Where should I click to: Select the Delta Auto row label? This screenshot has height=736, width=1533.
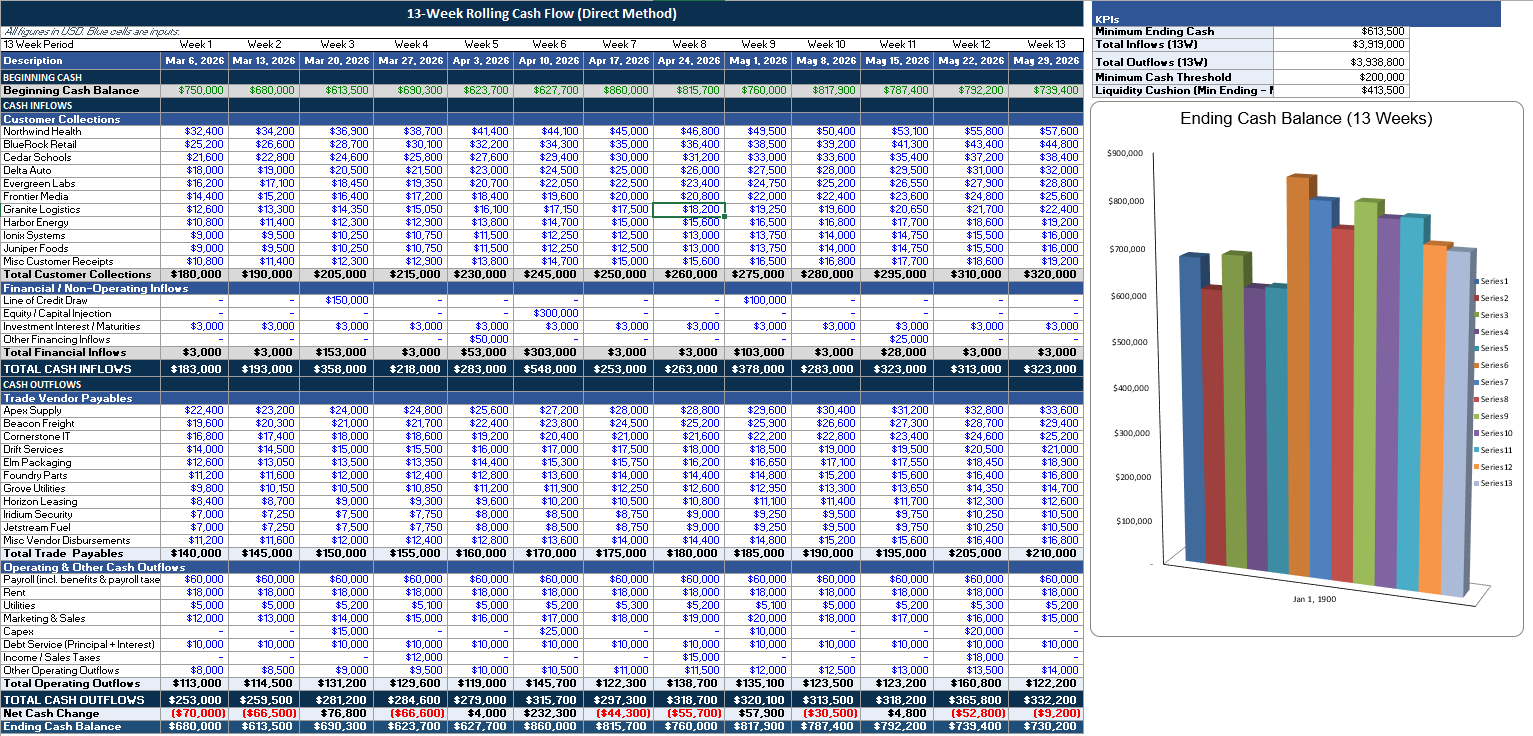coord(81,170)
